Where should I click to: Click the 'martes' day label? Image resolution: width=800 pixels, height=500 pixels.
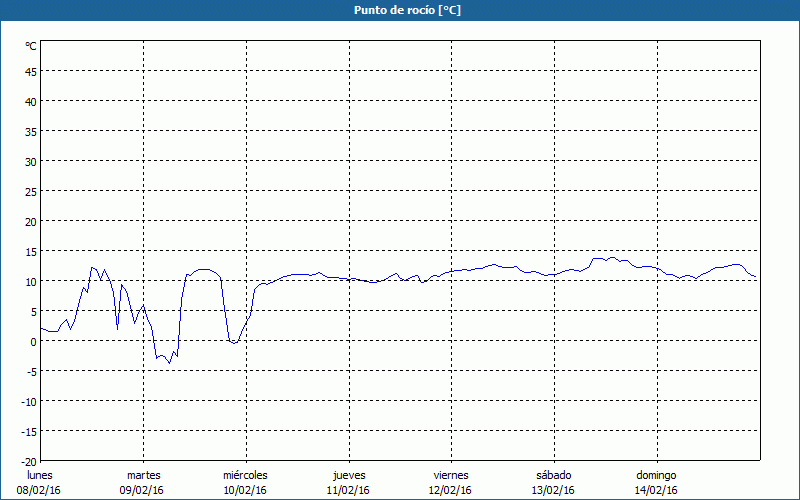pos(143,475)
